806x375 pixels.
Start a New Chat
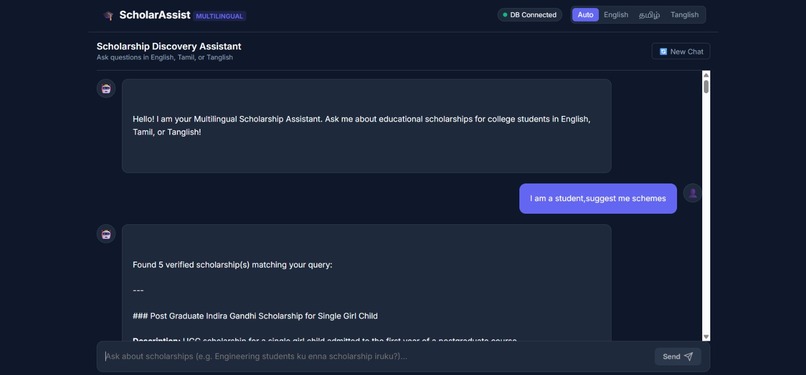[x=681, y=51]
